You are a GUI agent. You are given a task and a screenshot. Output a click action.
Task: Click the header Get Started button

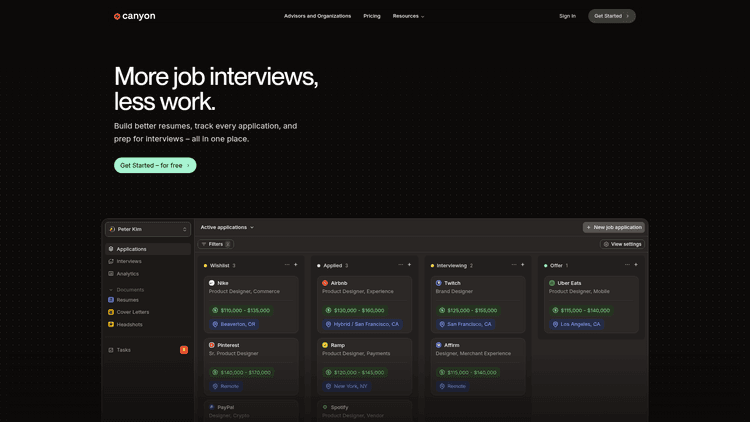tap(612, 16)
